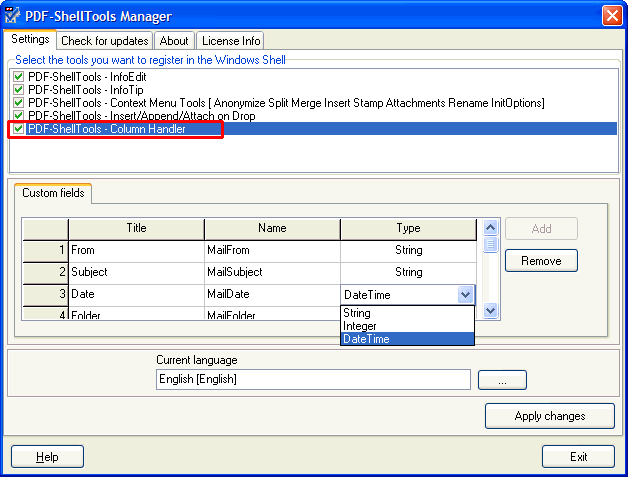Select the Custom fields tab
The image size is (628, 477).
tap(53, 193)
